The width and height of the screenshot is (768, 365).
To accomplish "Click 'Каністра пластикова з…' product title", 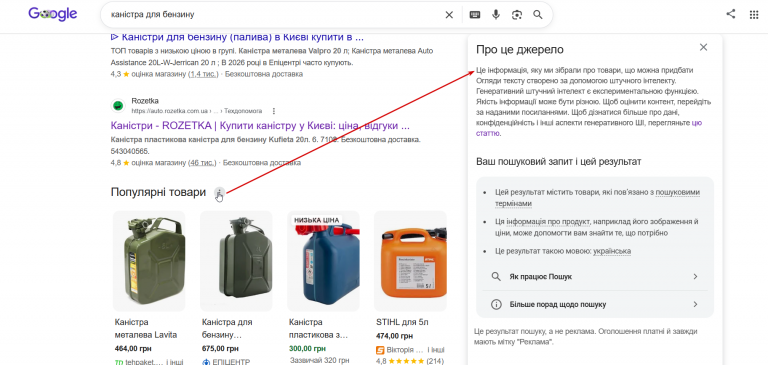I will [x=318, y=329].
